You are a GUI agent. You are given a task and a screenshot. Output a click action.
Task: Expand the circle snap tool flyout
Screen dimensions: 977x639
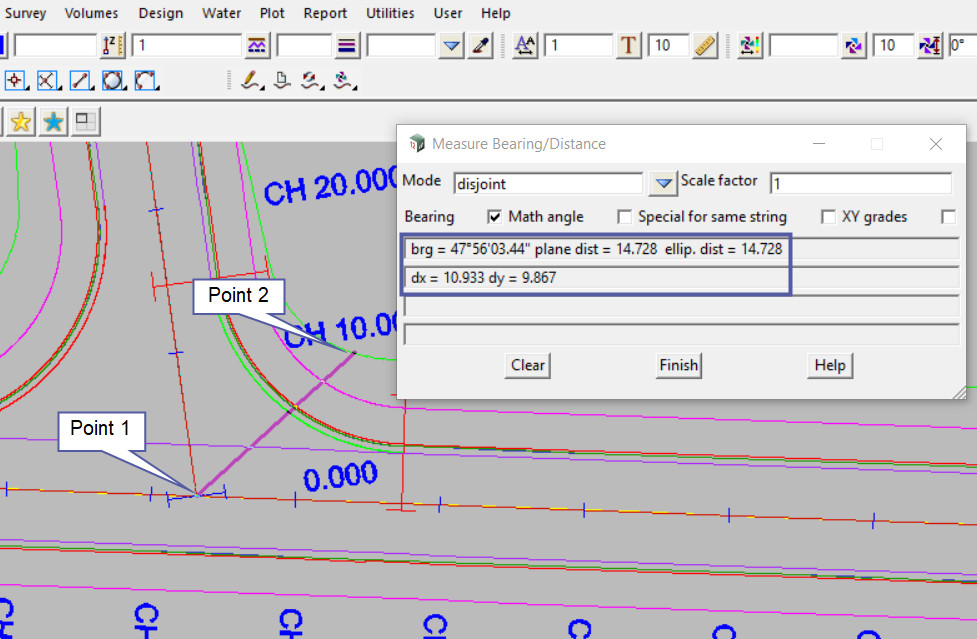point(114,80)
